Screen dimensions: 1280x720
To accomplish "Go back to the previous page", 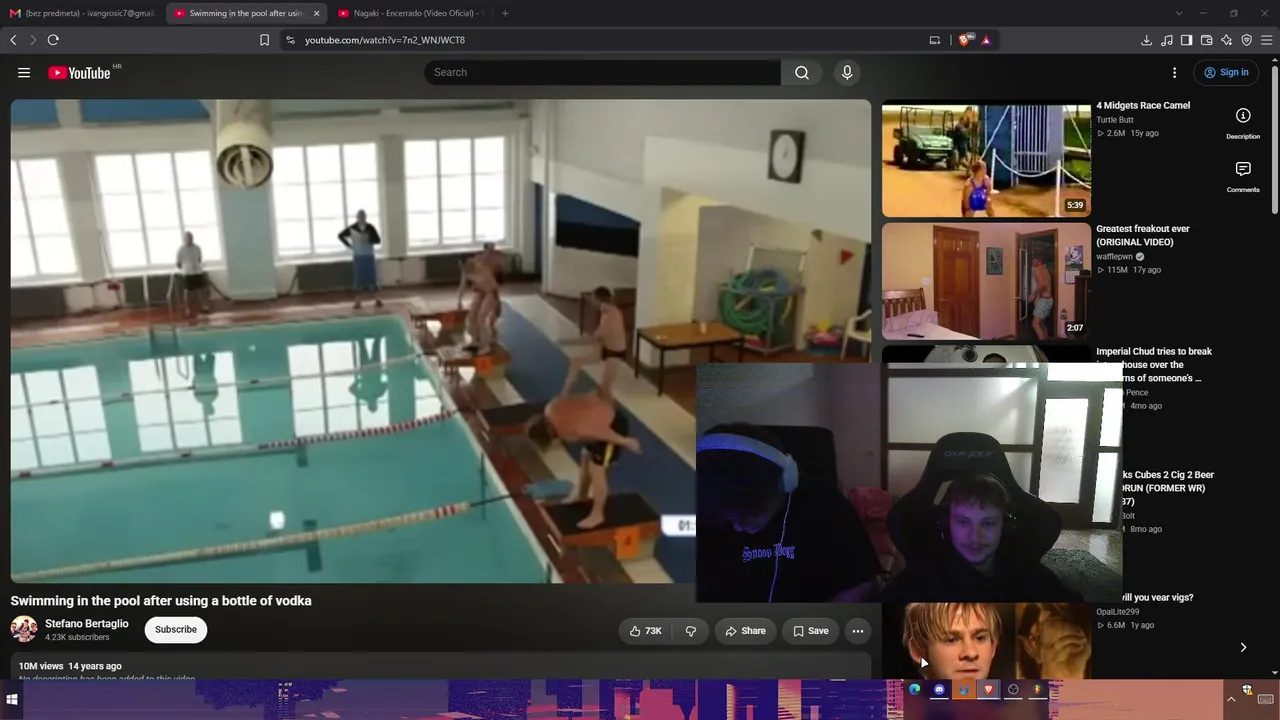I will click(x=13, y=40).
